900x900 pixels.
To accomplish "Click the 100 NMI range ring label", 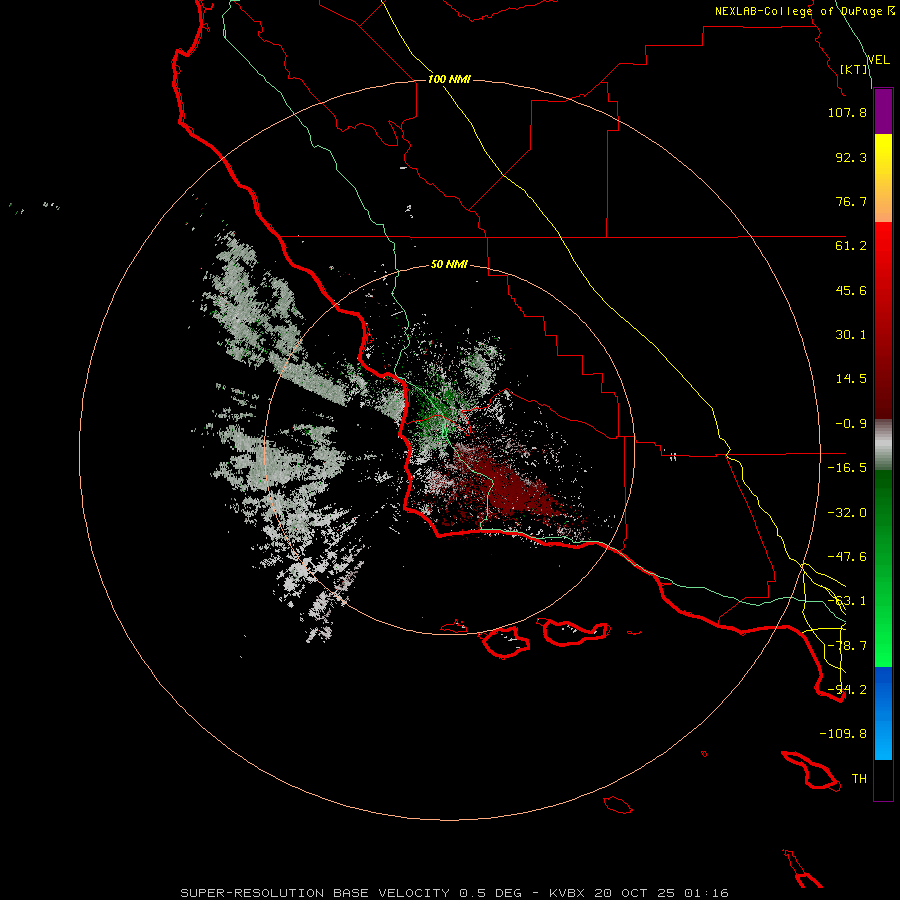I will coord(449,79).
